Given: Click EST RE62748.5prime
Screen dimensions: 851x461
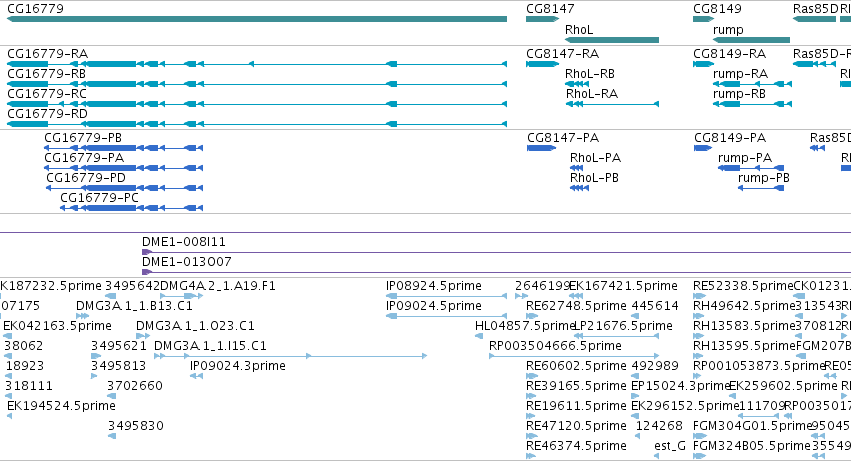Looking at the screenshot, I should 532,316.
